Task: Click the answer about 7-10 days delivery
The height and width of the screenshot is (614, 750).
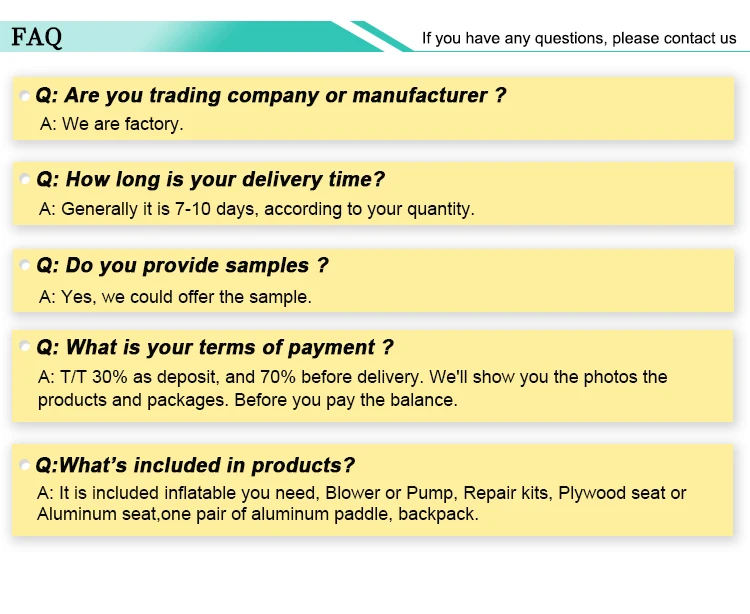Action: [257, 209]
